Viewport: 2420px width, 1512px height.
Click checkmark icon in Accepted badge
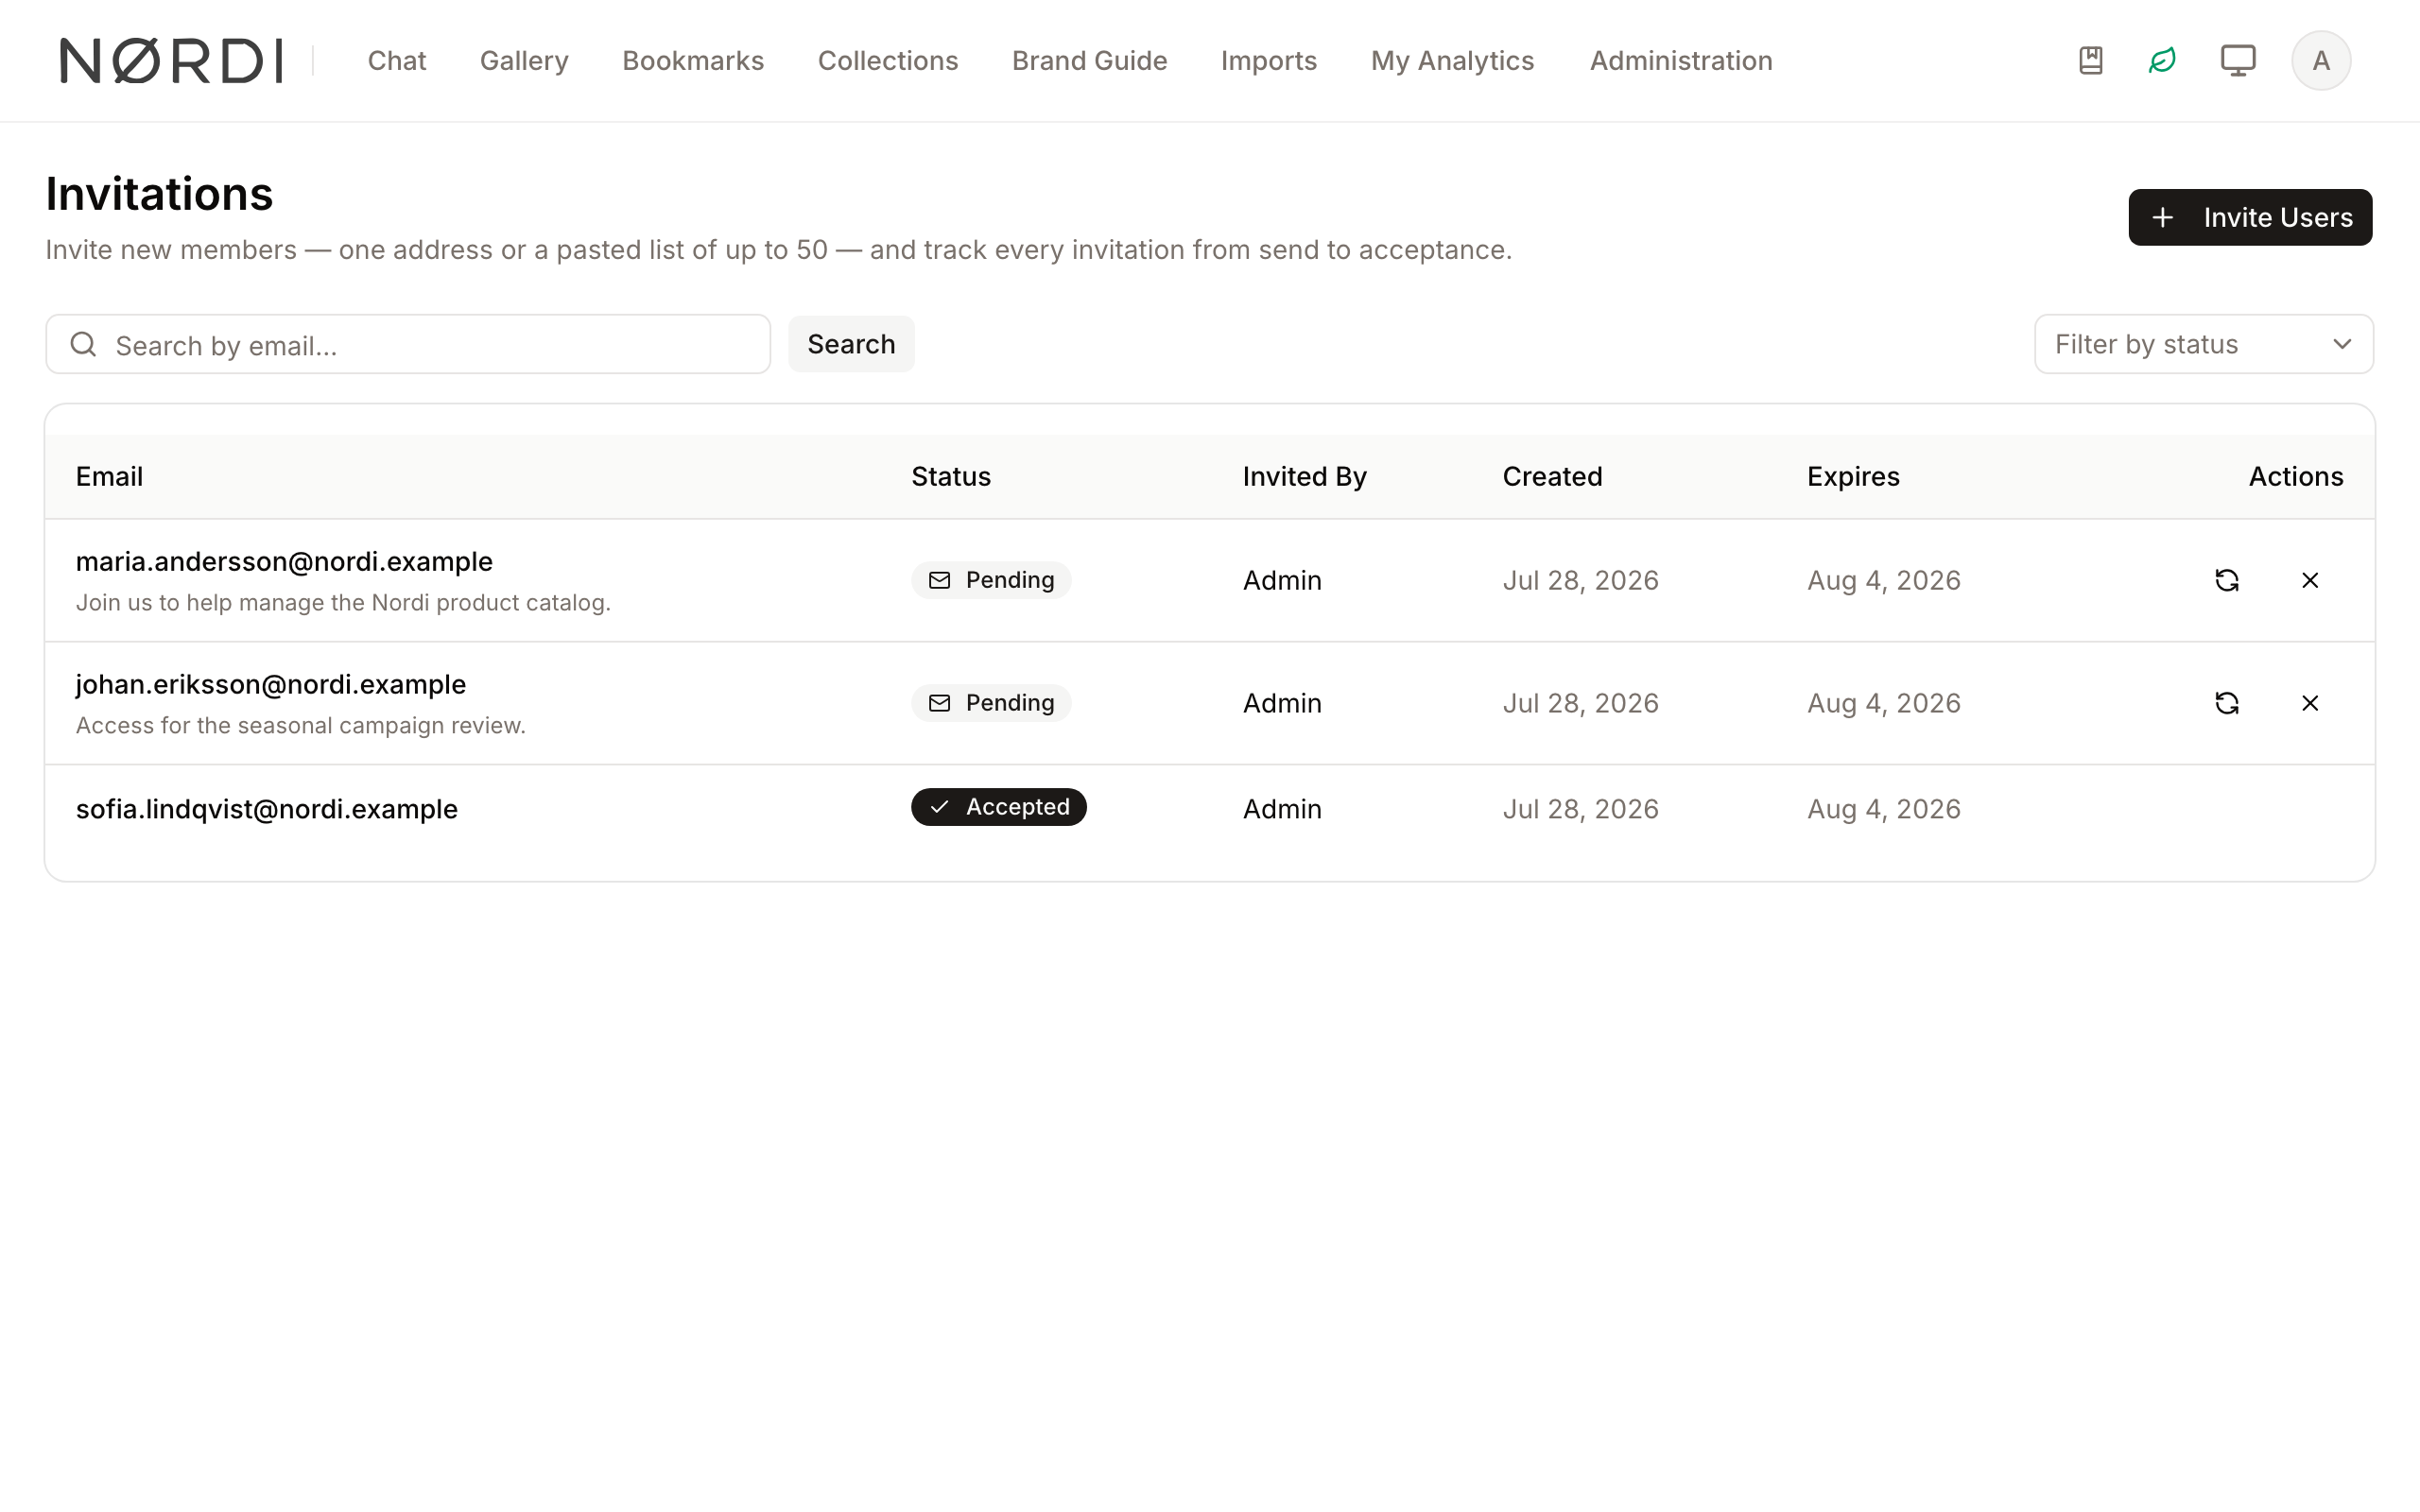click(x=939, y=807)
